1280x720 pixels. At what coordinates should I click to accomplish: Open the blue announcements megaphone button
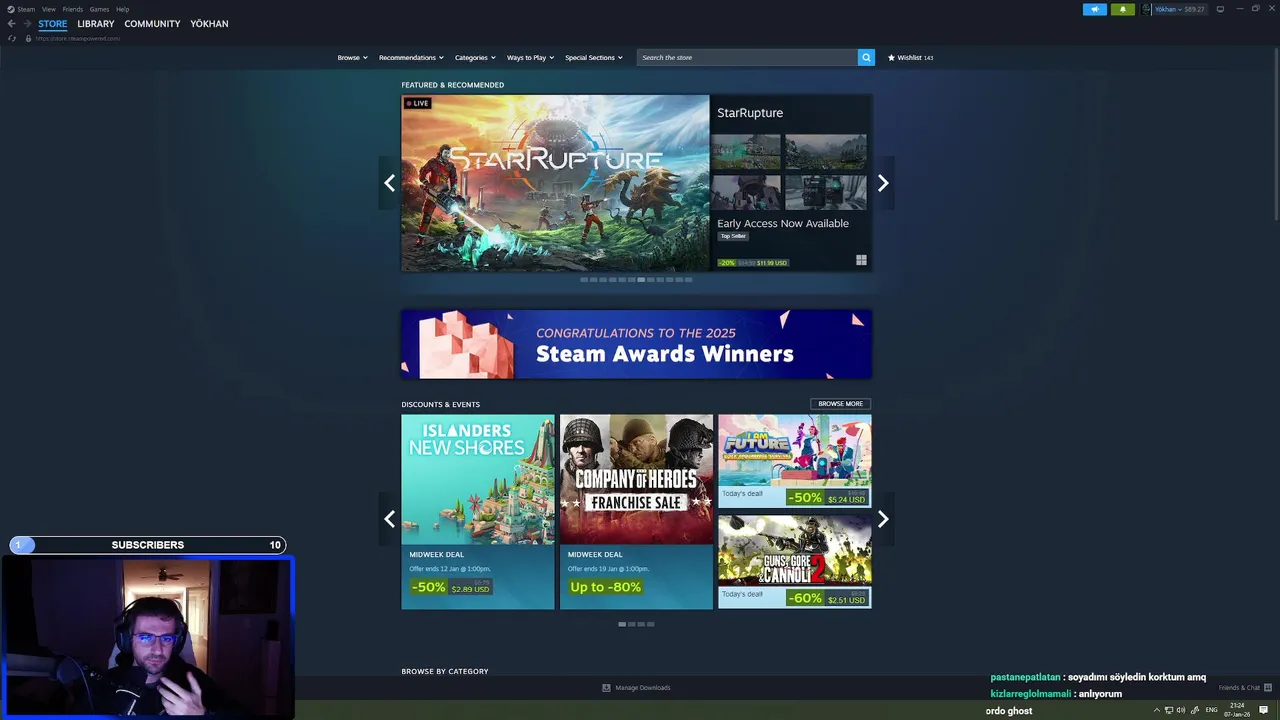tap(1095, 9)
